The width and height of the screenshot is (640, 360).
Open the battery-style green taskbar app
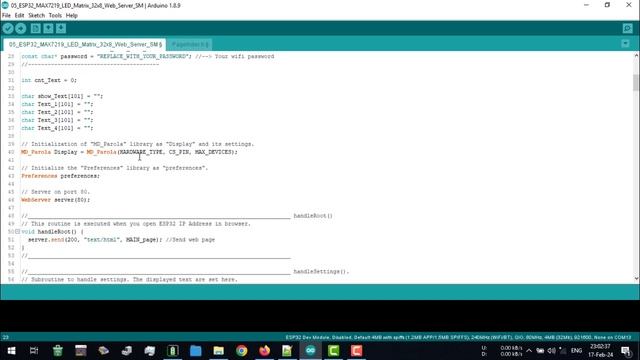click(x=173, y=351)
